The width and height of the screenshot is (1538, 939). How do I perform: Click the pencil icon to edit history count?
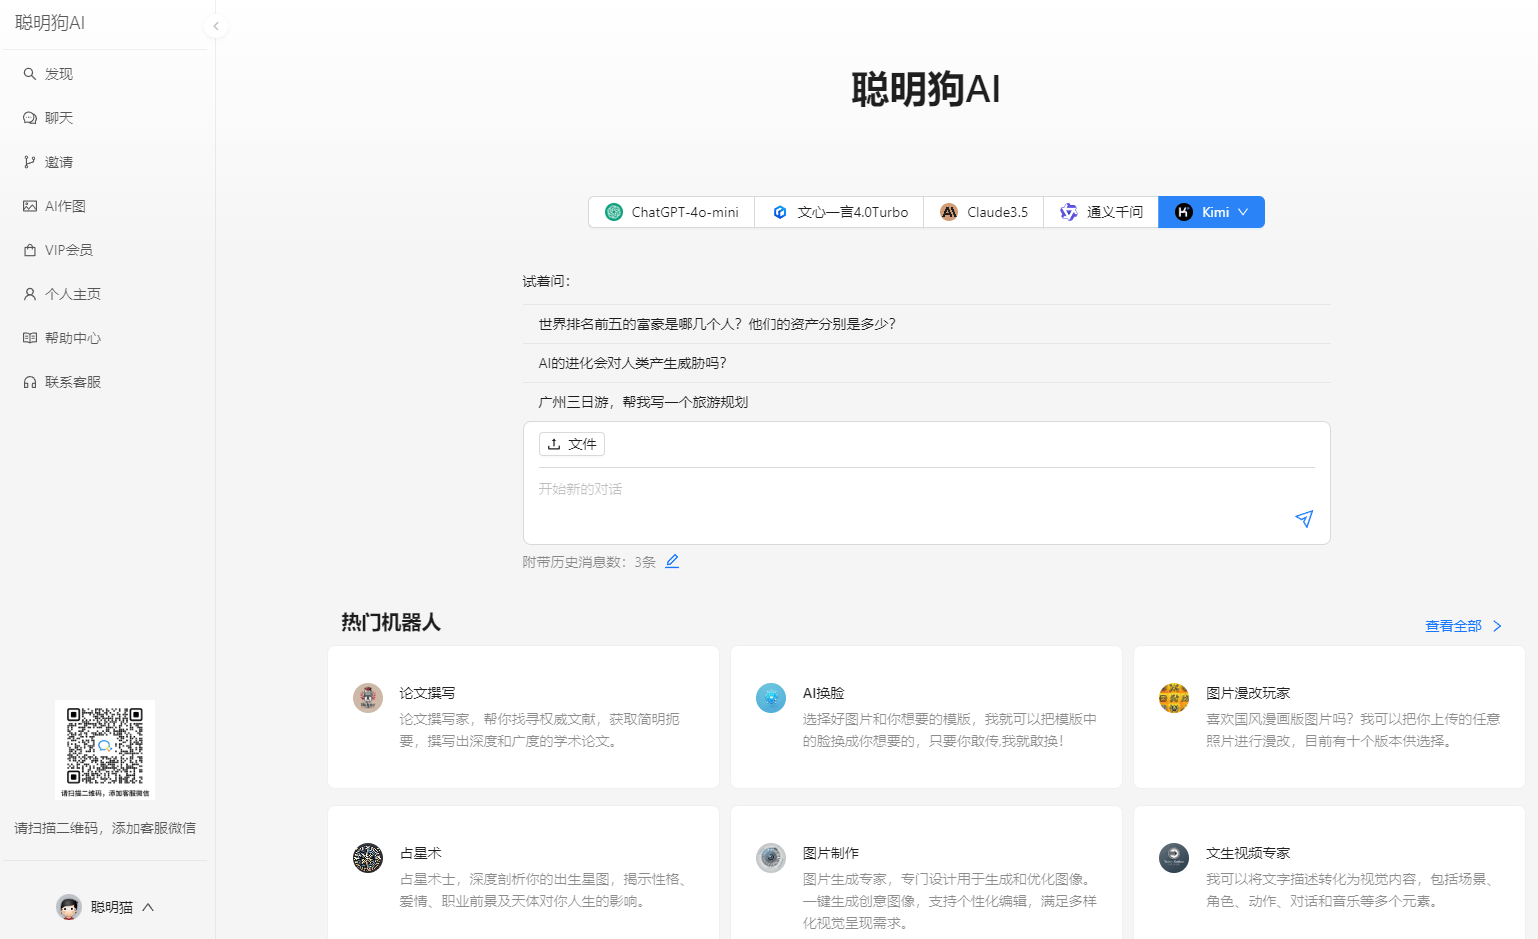672,562
